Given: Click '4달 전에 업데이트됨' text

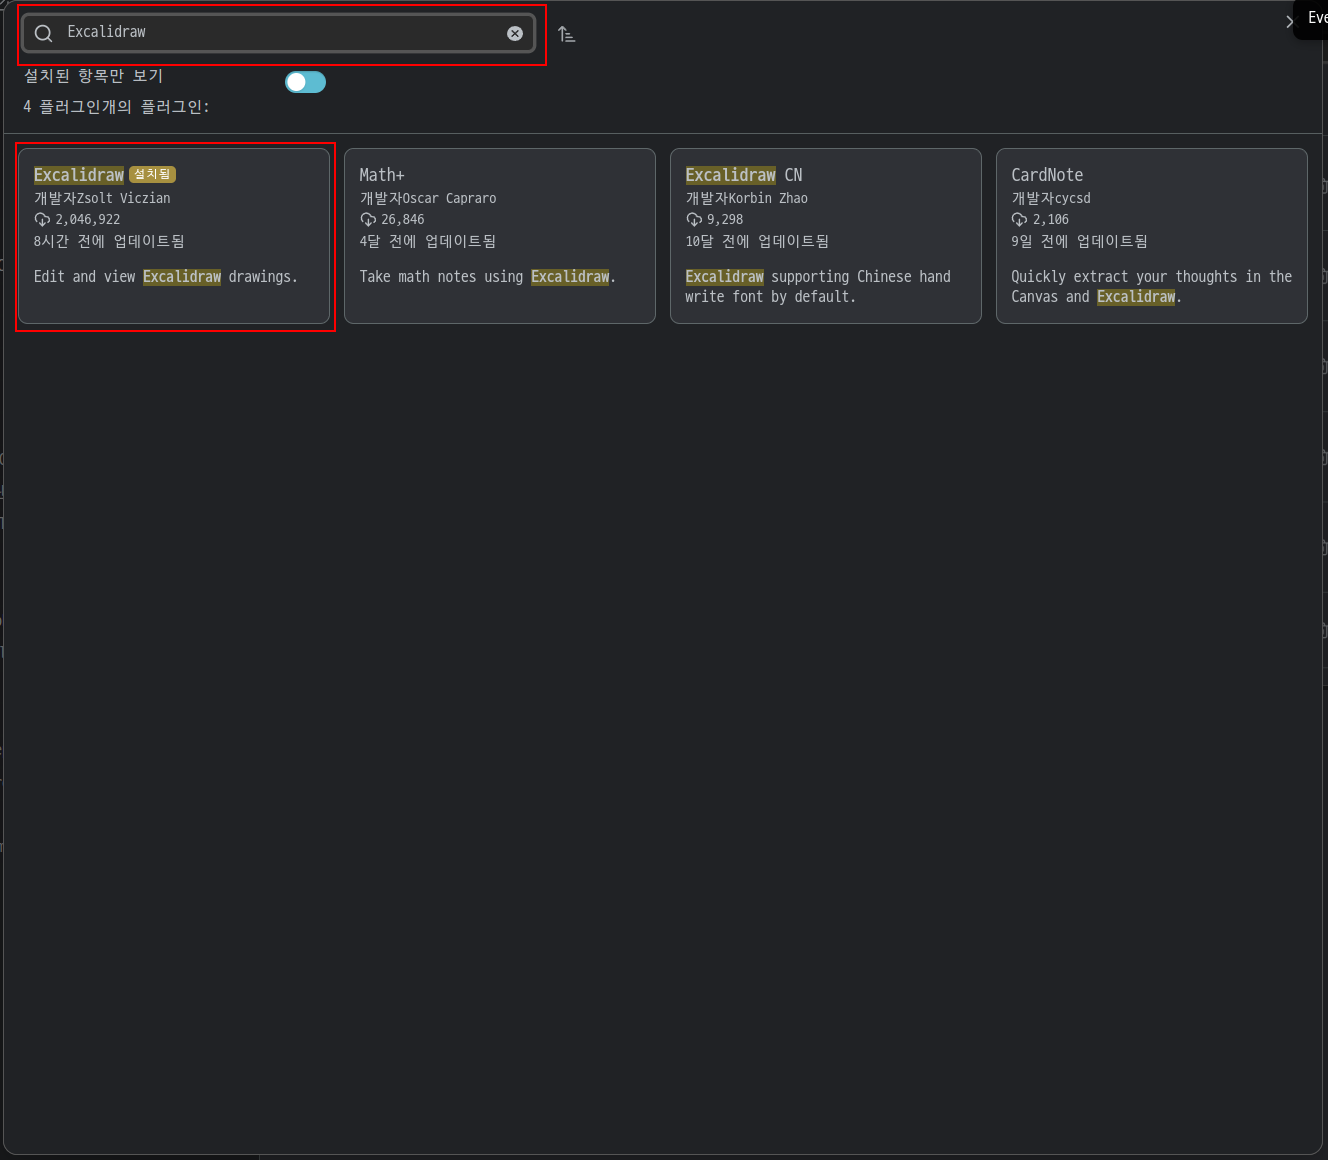Looking at the screenshot, I should pyautogui.click(x=428, y=241).
